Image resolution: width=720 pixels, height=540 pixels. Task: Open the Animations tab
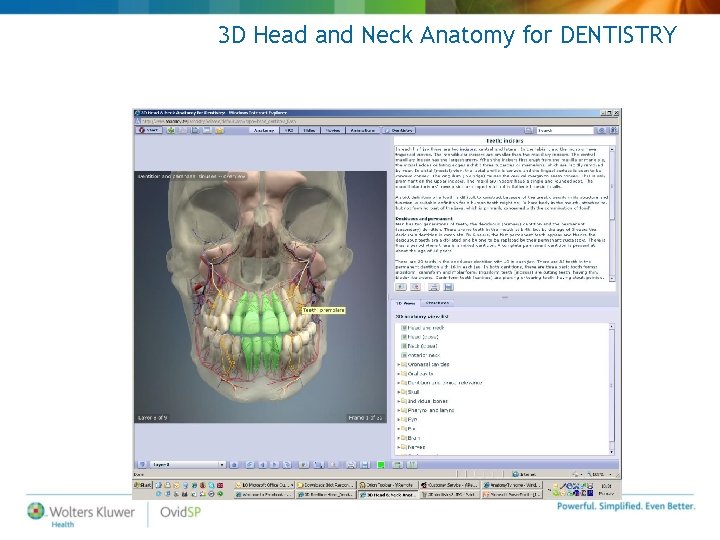coord(362,130)
